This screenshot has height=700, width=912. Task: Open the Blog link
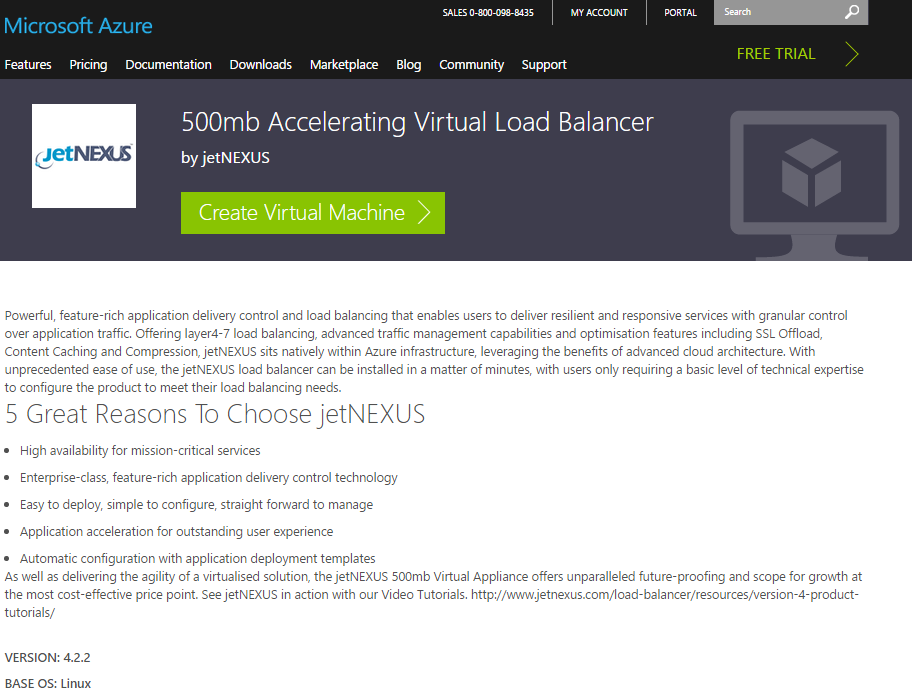(x=409, y=65)
